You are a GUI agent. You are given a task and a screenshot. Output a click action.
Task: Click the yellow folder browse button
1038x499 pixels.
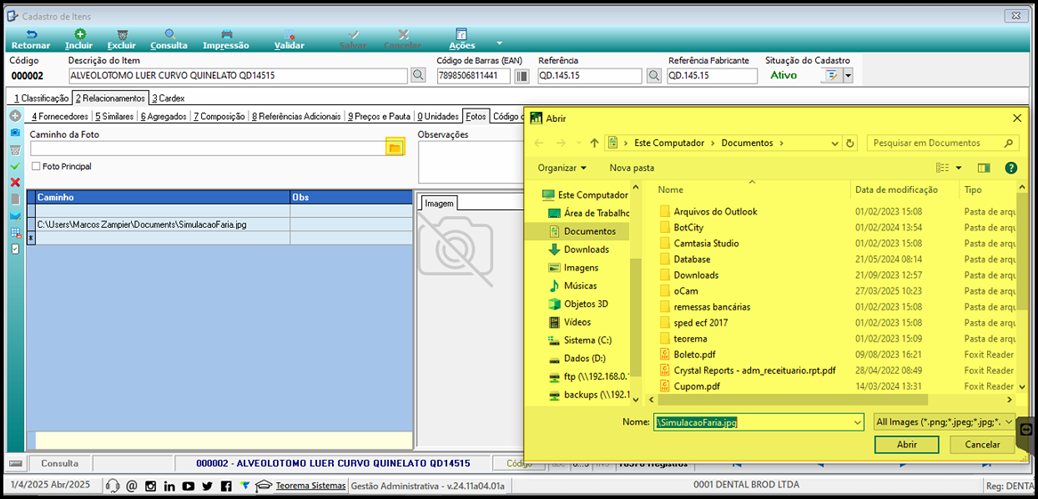click(395, 148)
